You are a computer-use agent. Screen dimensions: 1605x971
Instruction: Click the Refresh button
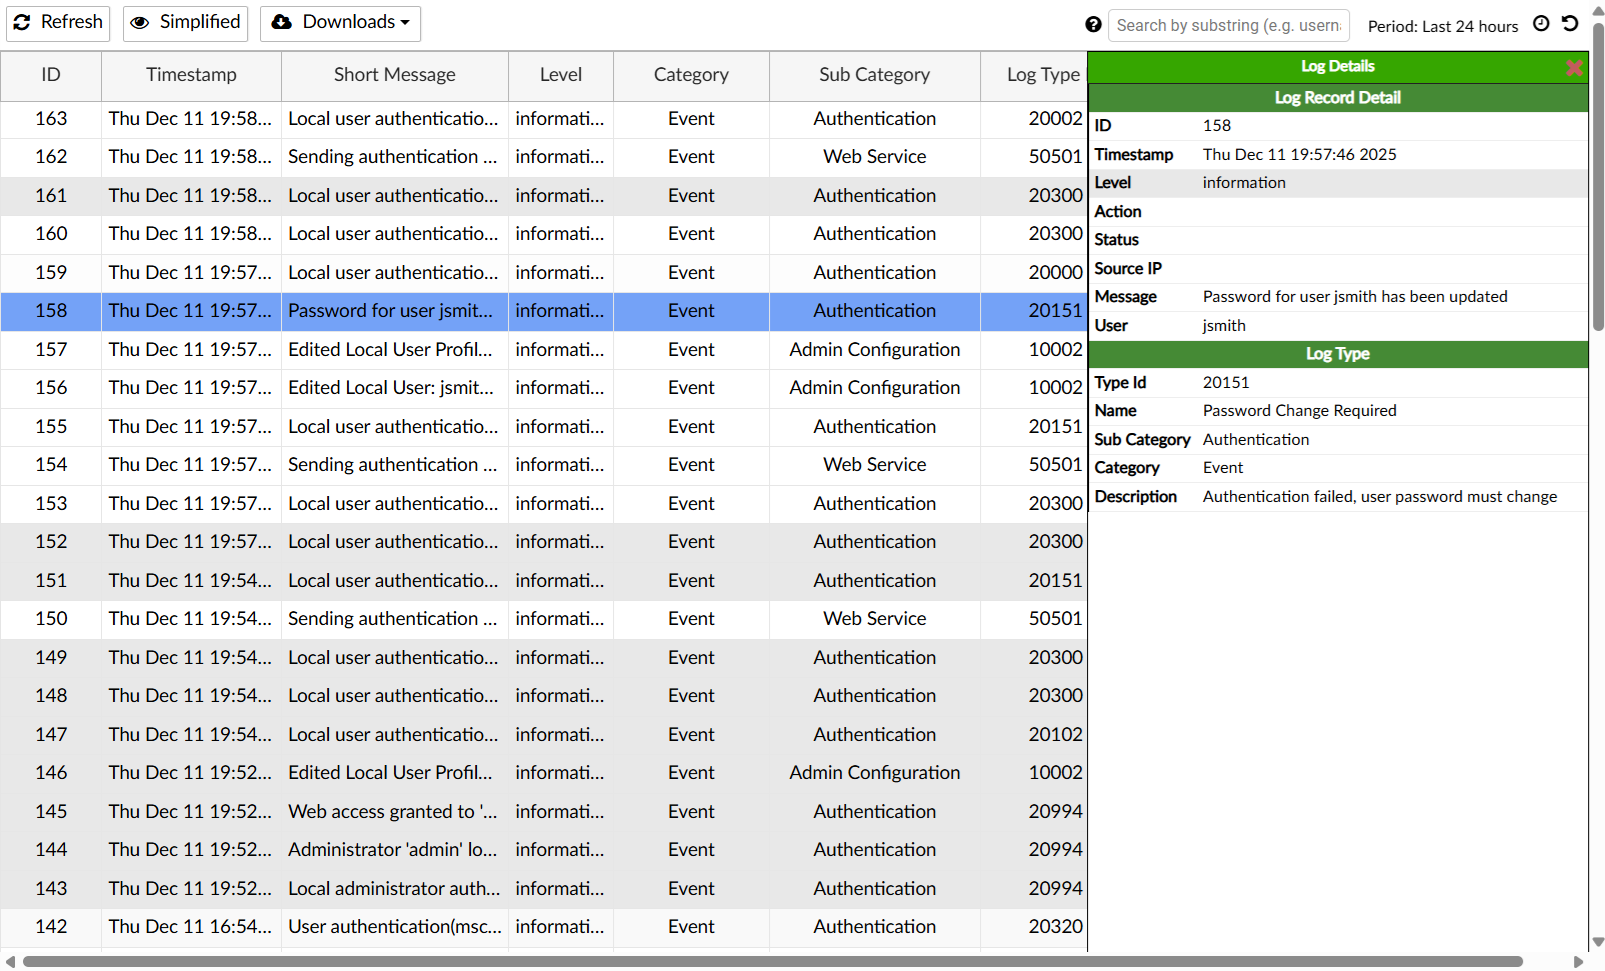58,23
